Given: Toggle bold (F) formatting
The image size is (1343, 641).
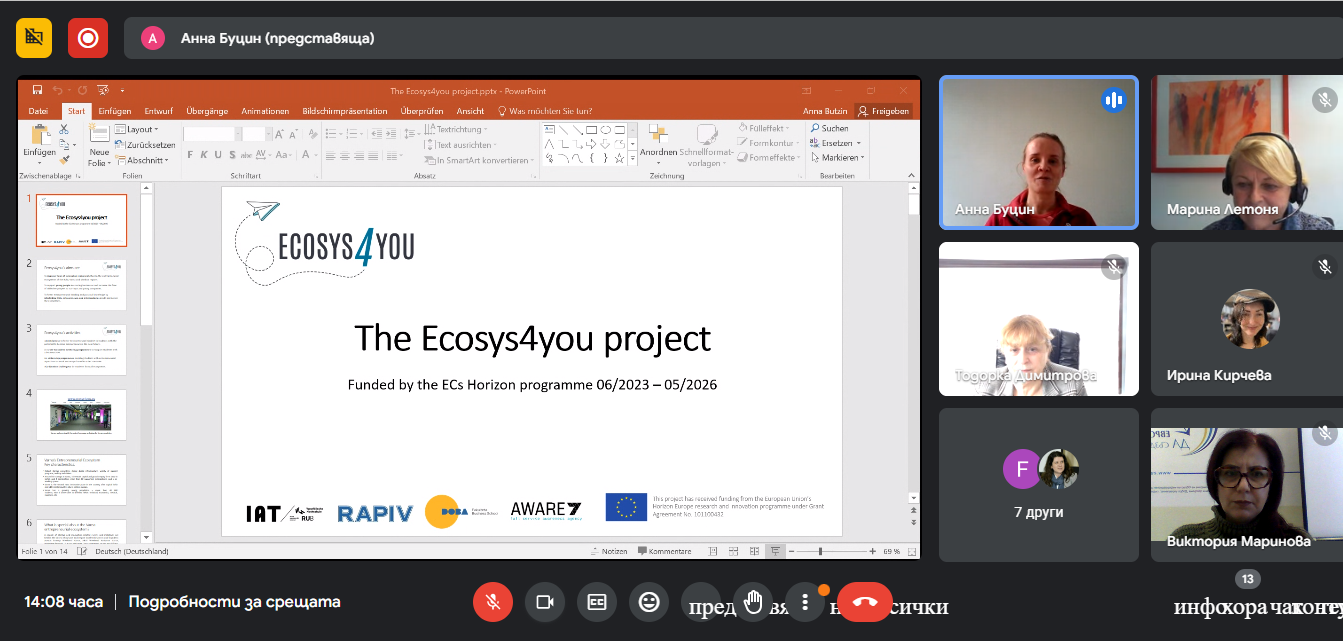Looking at the screenshot, I should tap(190, 155).
